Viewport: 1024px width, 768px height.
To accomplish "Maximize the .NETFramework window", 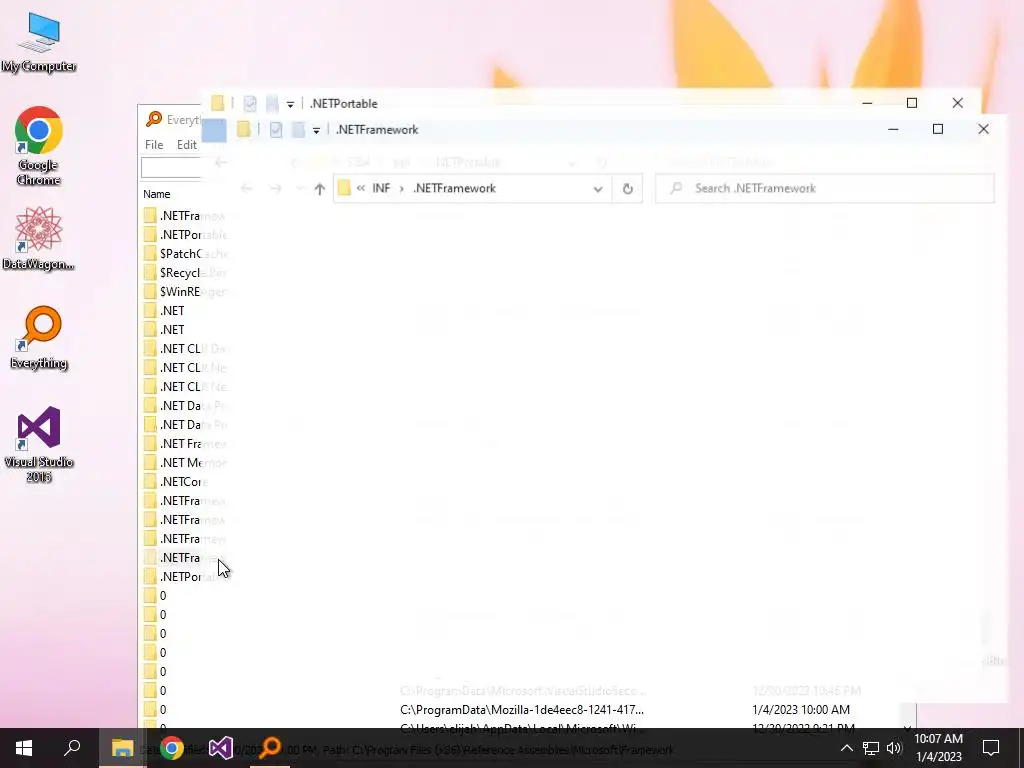I will 938,129.
